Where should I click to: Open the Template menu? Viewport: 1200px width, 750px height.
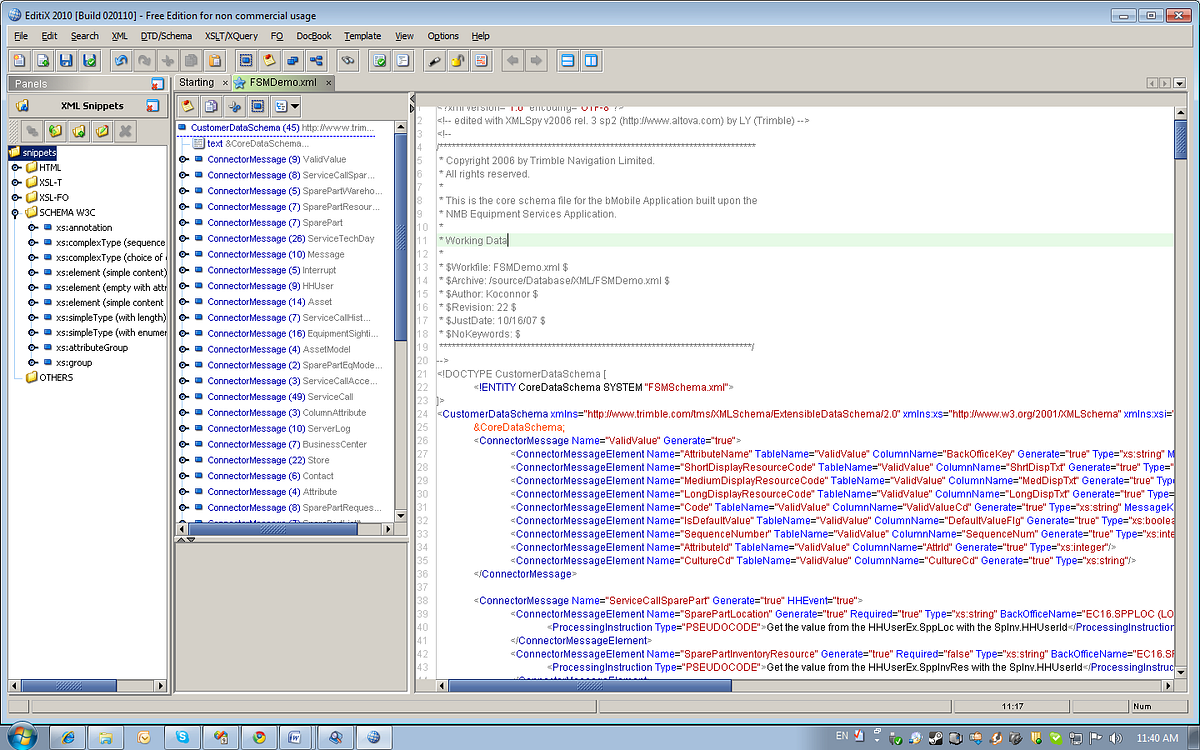click(362, 36)
